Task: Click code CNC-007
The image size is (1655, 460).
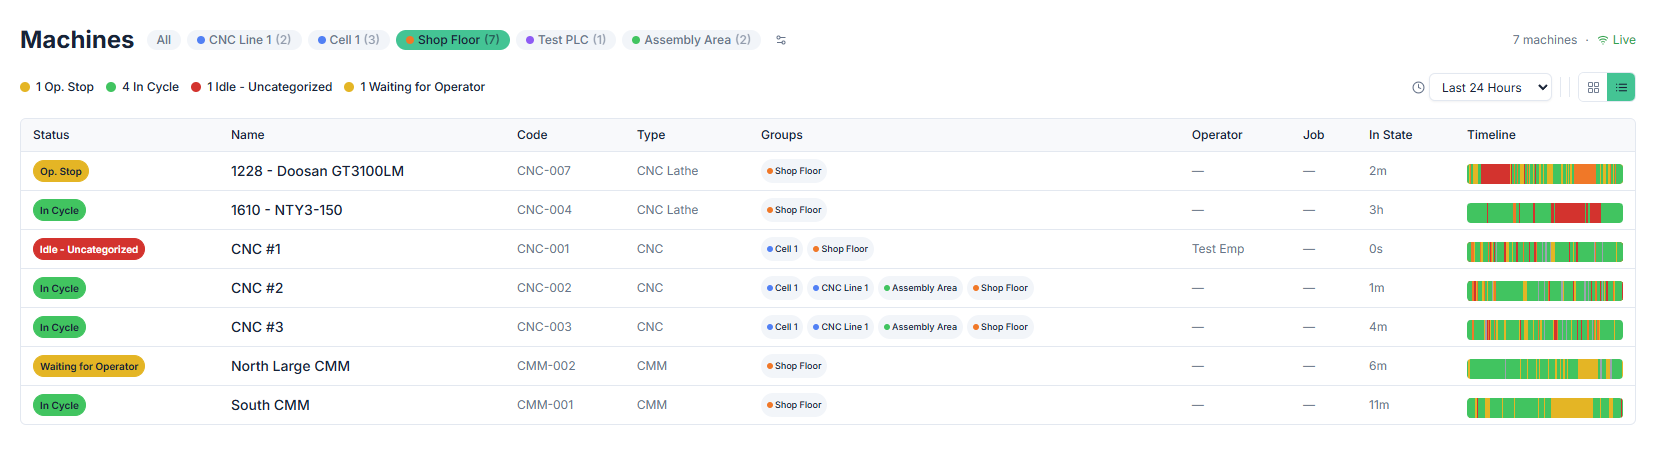Action: (544, 171)
